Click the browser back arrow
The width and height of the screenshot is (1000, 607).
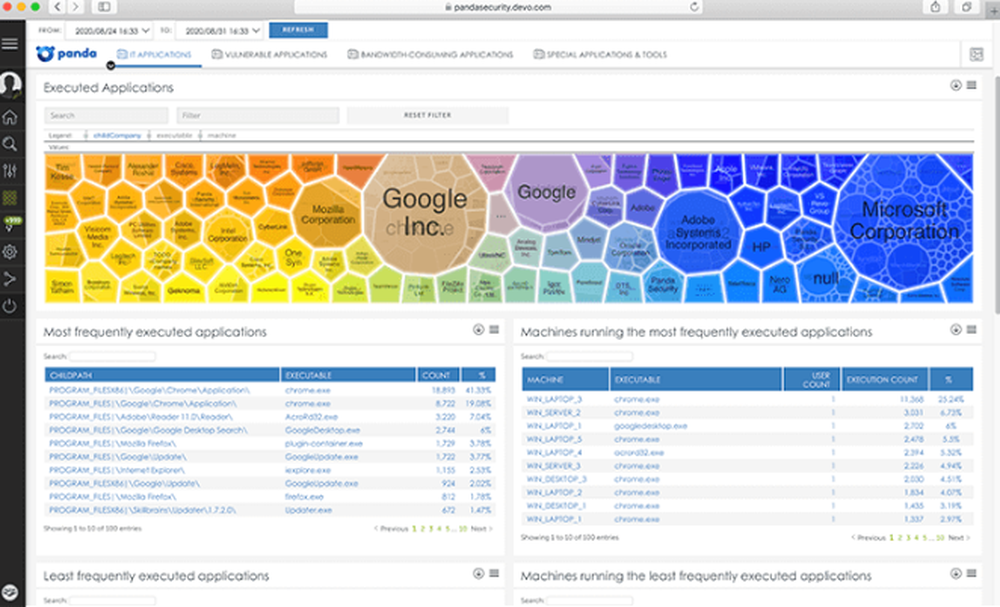[x=57, y=7]
